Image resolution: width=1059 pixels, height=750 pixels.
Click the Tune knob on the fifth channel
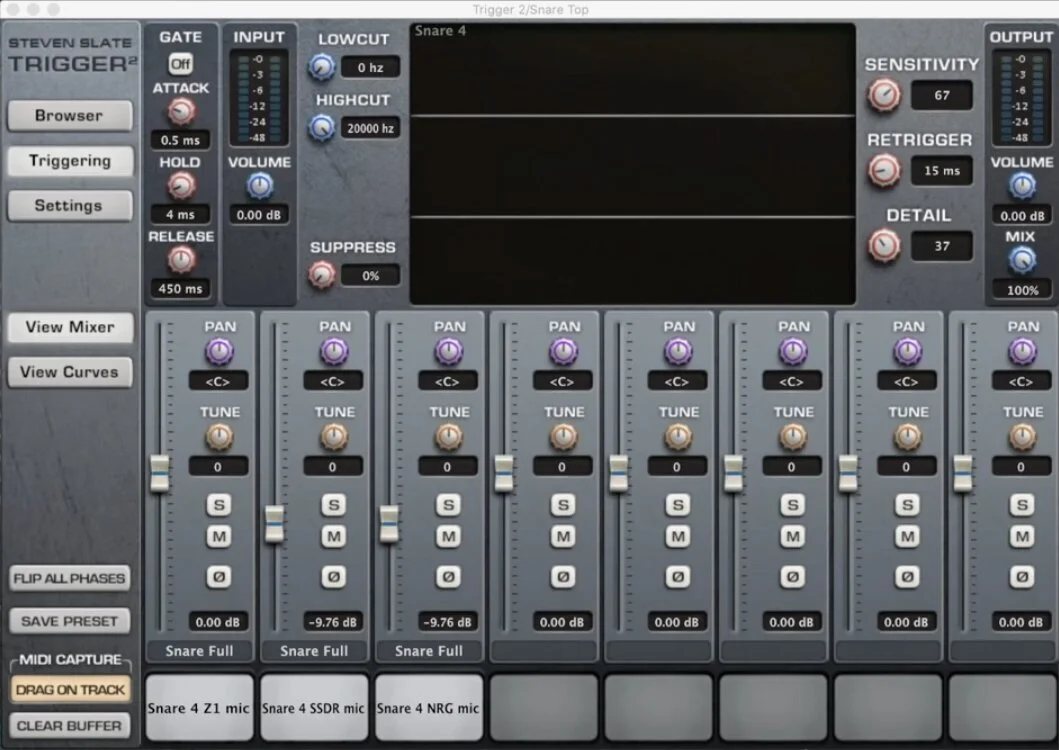point(678,437)
